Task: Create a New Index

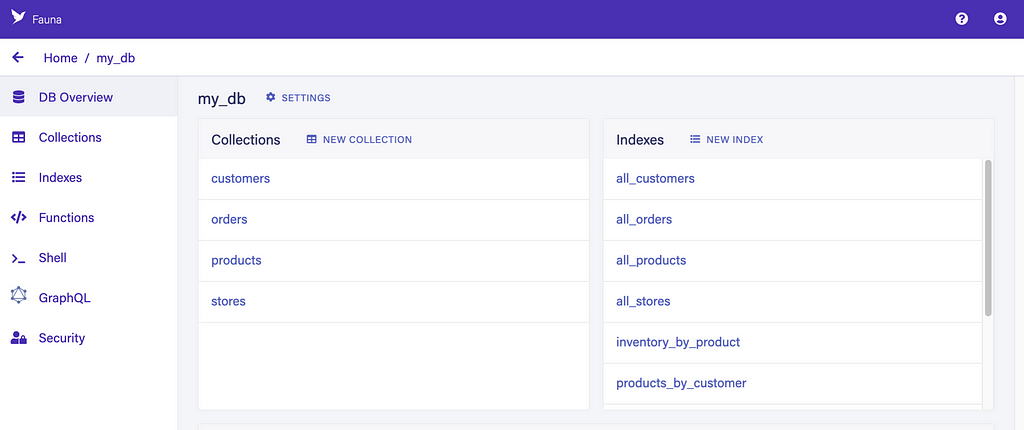Action: [726, 139]
